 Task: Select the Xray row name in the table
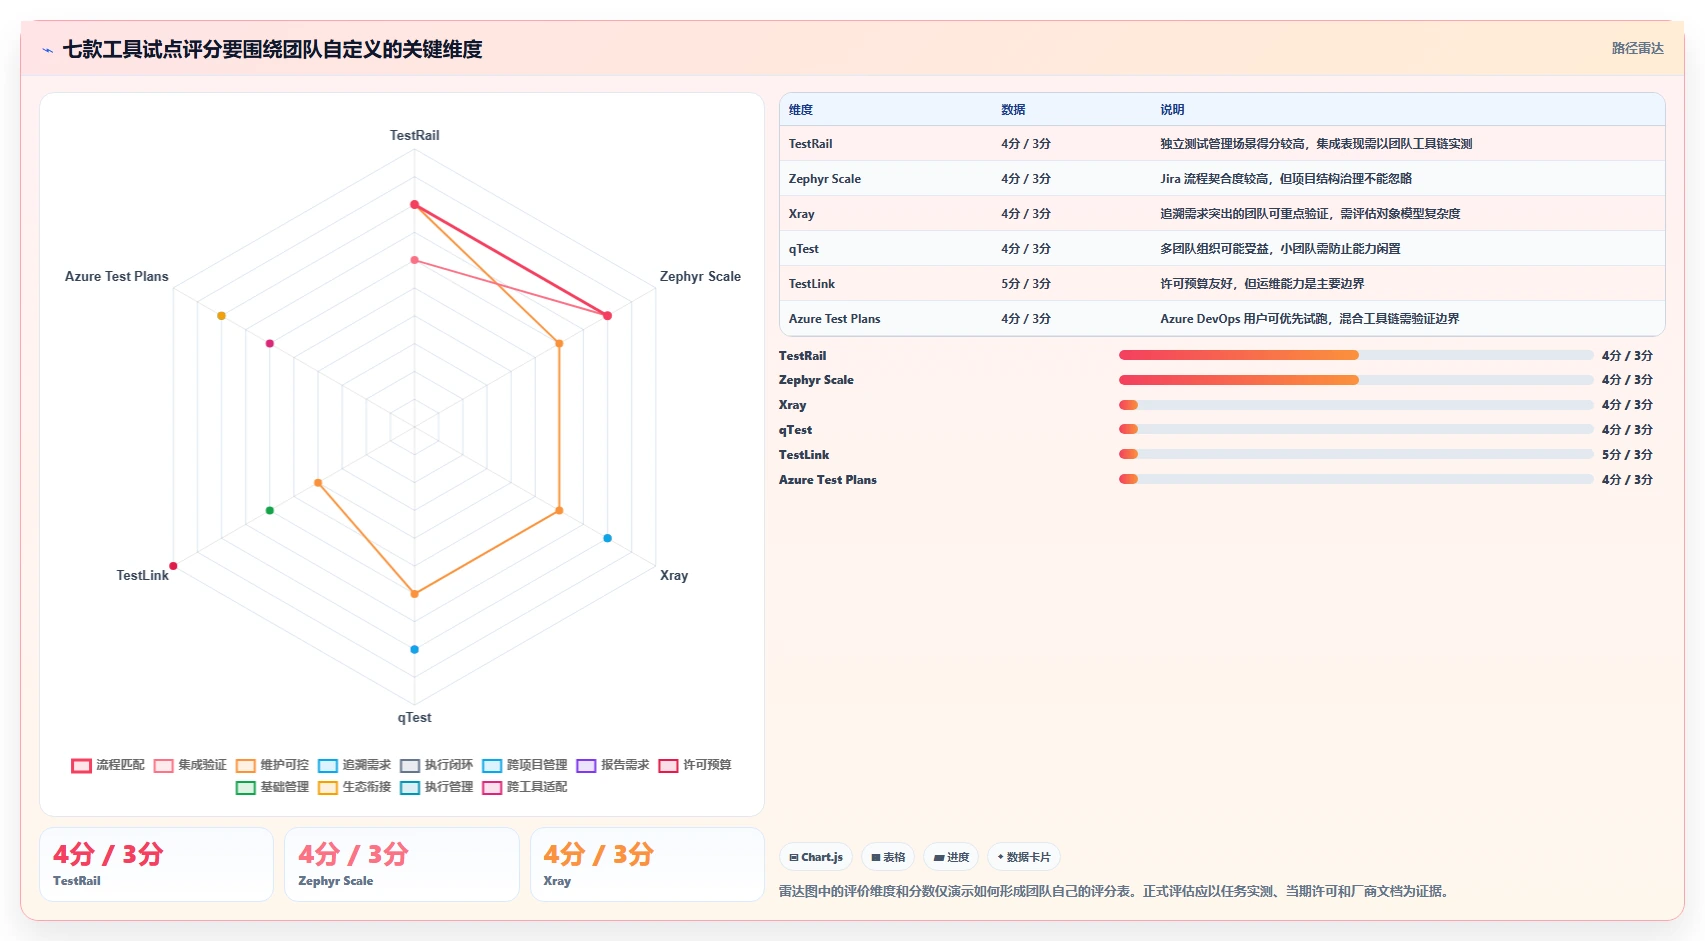pyautogui.click(x=801, y=214)
